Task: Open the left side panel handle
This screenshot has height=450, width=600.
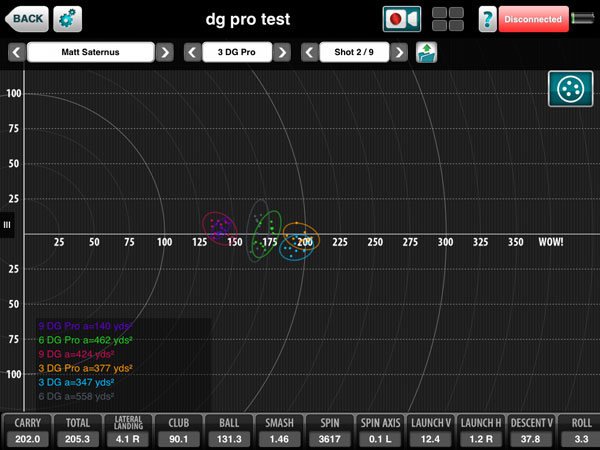Action: click(x=6, y=225)
